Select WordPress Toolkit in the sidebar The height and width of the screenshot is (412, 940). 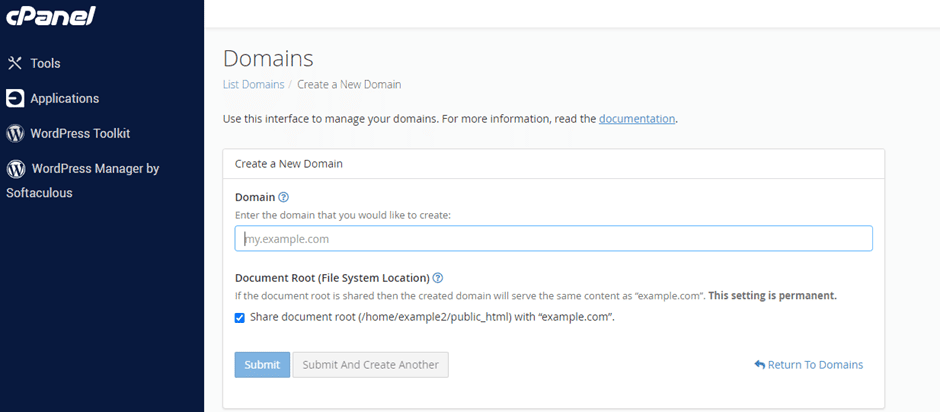(x=80, y=133)
